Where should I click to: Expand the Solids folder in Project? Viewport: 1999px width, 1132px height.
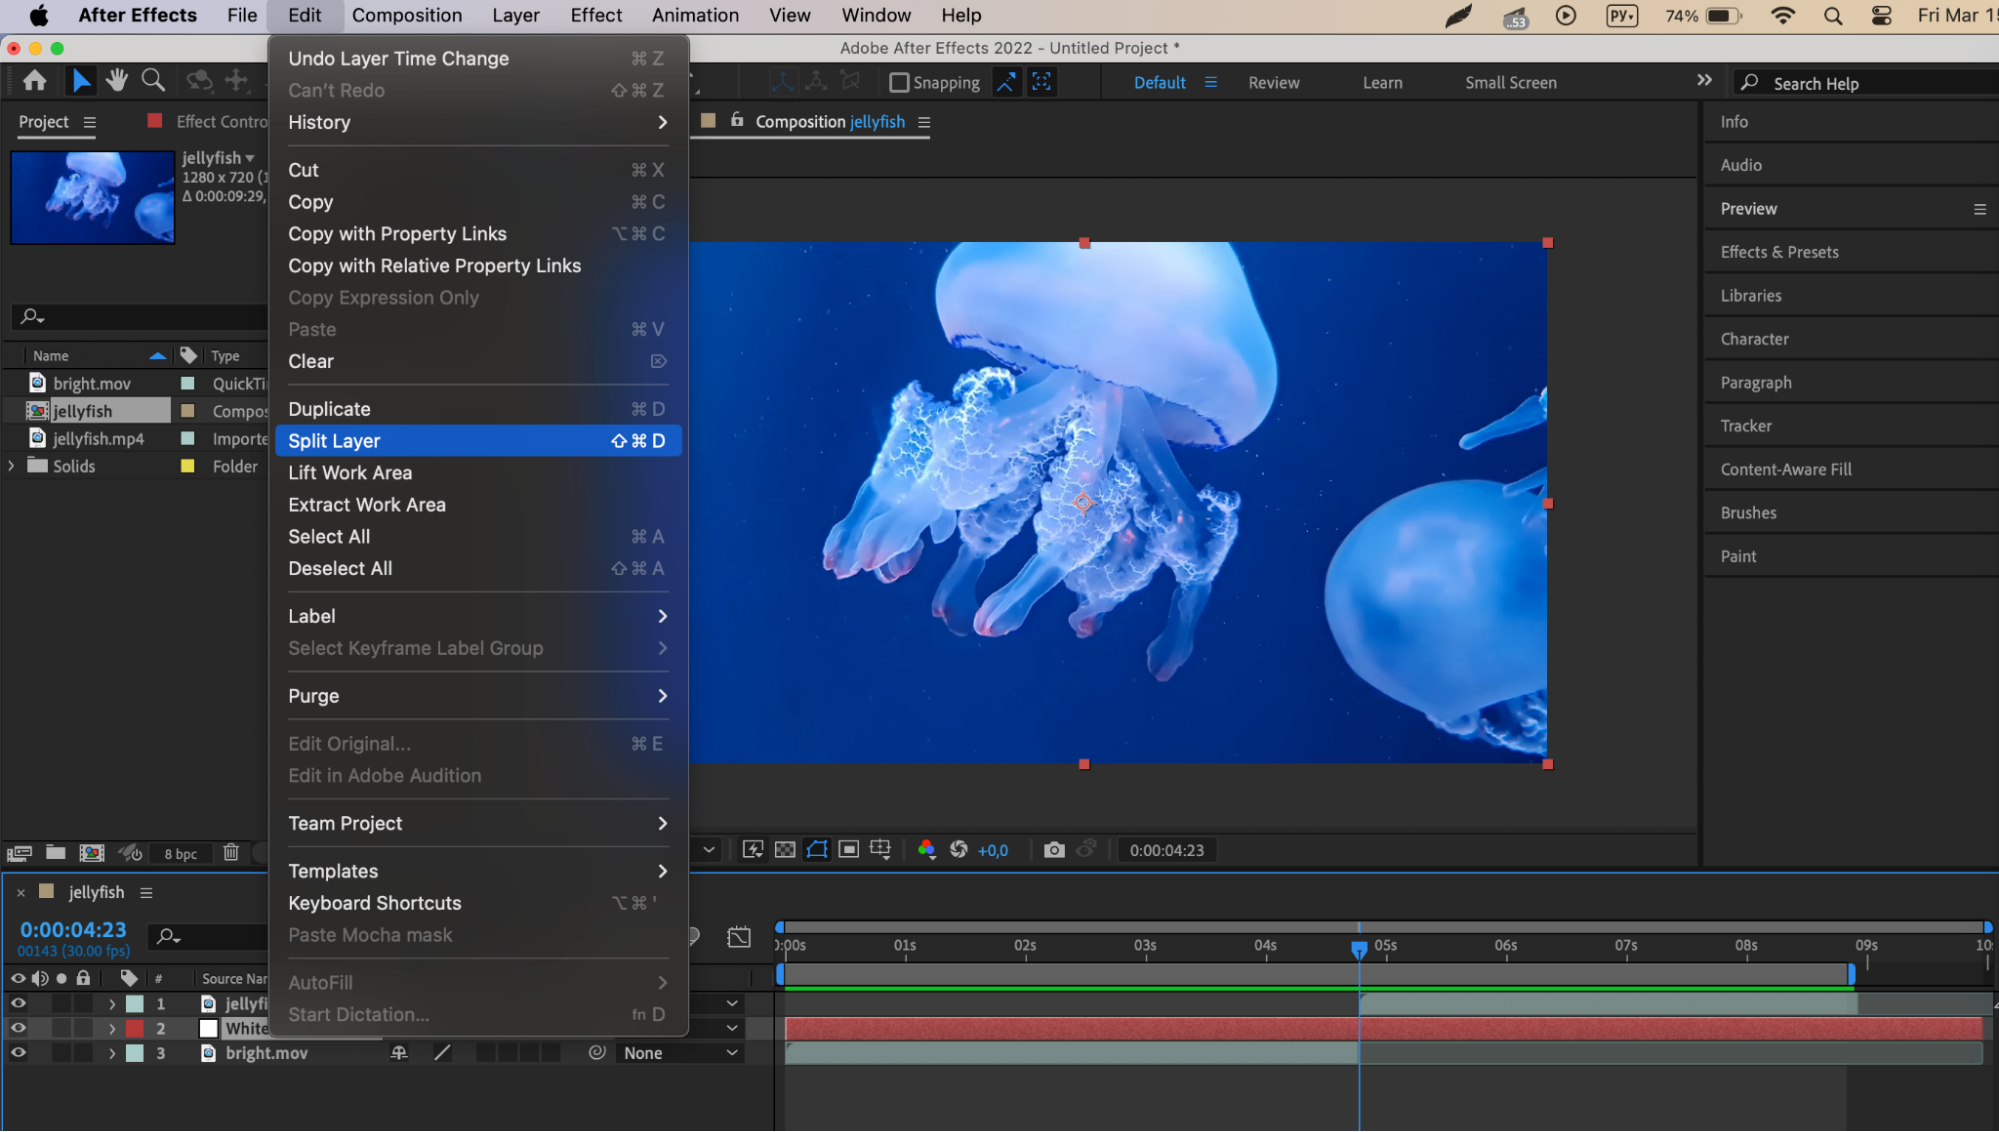click(x=11, y=466)
